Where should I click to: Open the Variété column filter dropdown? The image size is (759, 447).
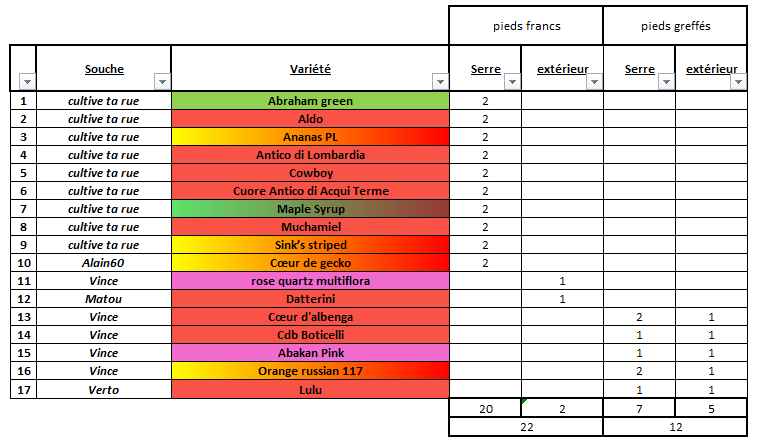[x=440, y=82]
